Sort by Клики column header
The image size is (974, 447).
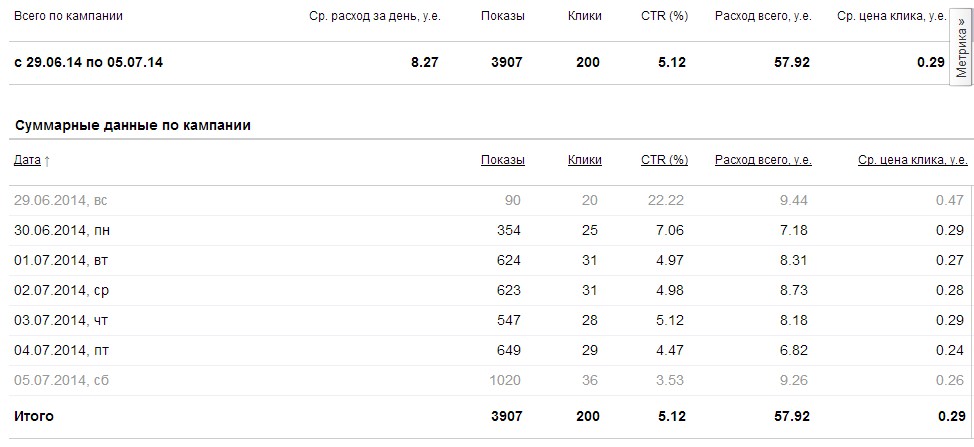584,160
